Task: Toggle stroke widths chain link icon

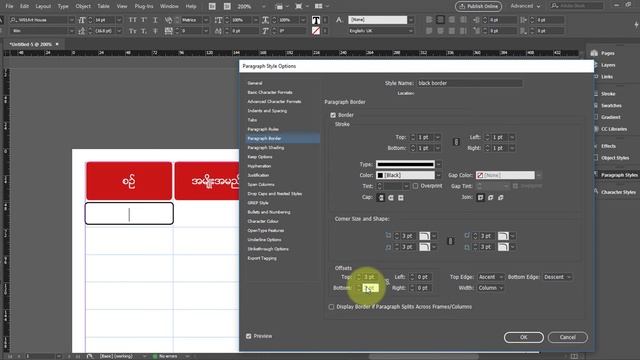Action: 456,142
